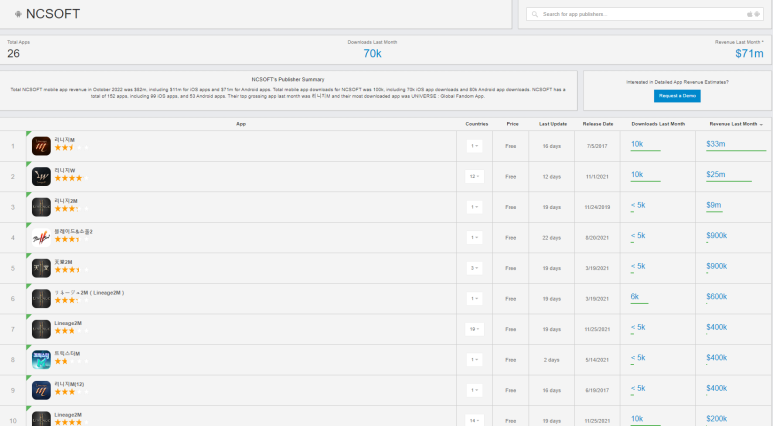Viewport: 773px width, 426px height.
Task: Expand countries dropdown for 리니지2M rank 3
Action: (x=474, y=207)
